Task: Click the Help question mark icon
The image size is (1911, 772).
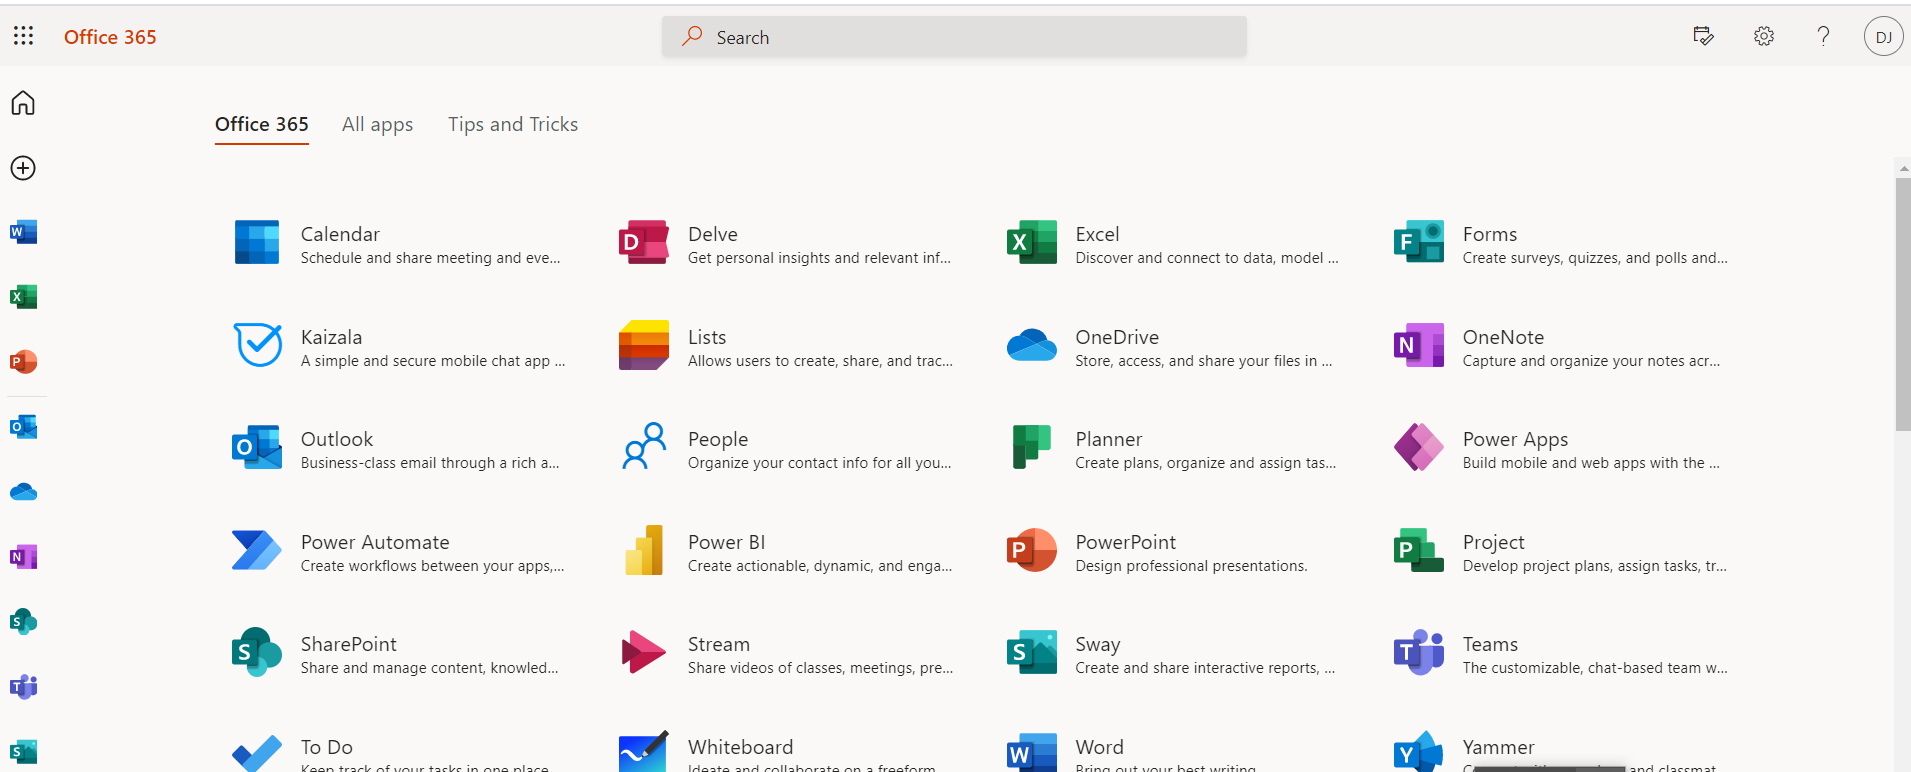Action: 1823,36
